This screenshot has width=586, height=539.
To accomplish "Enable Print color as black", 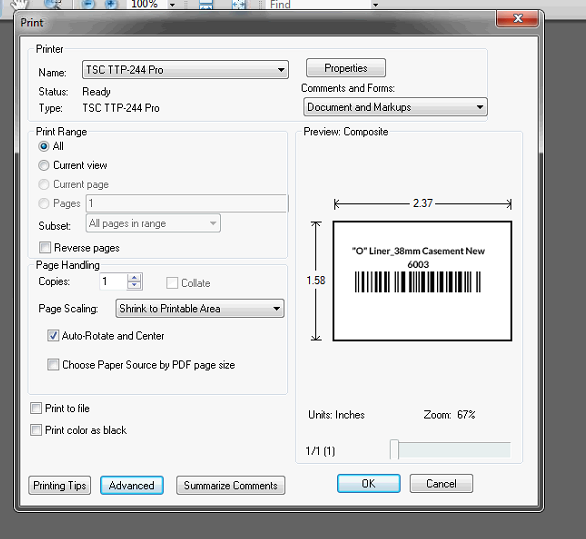I will [36, 430].
